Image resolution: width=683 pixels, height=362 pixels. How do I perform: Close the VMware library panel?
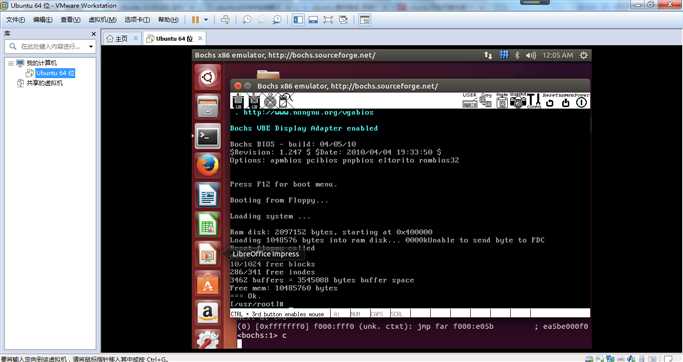click(93, 34)
